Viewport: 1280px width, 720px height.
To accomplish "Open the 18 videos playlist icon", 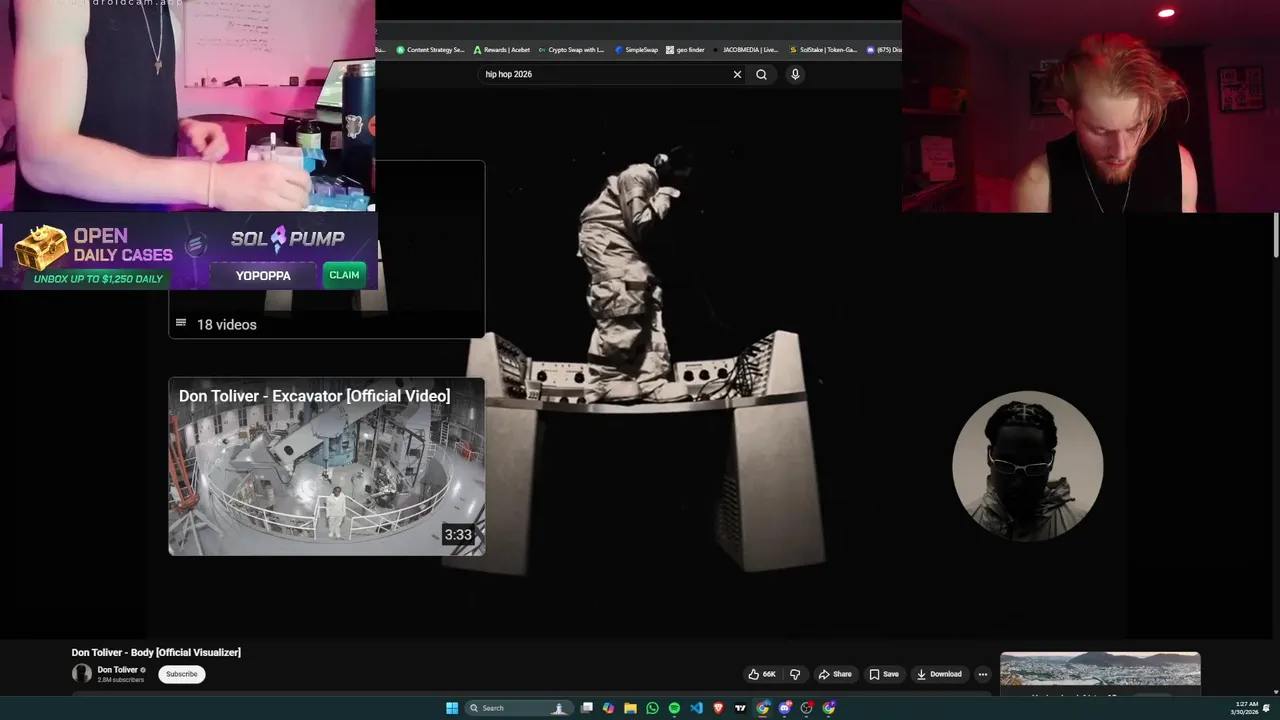I will (181, 323).
